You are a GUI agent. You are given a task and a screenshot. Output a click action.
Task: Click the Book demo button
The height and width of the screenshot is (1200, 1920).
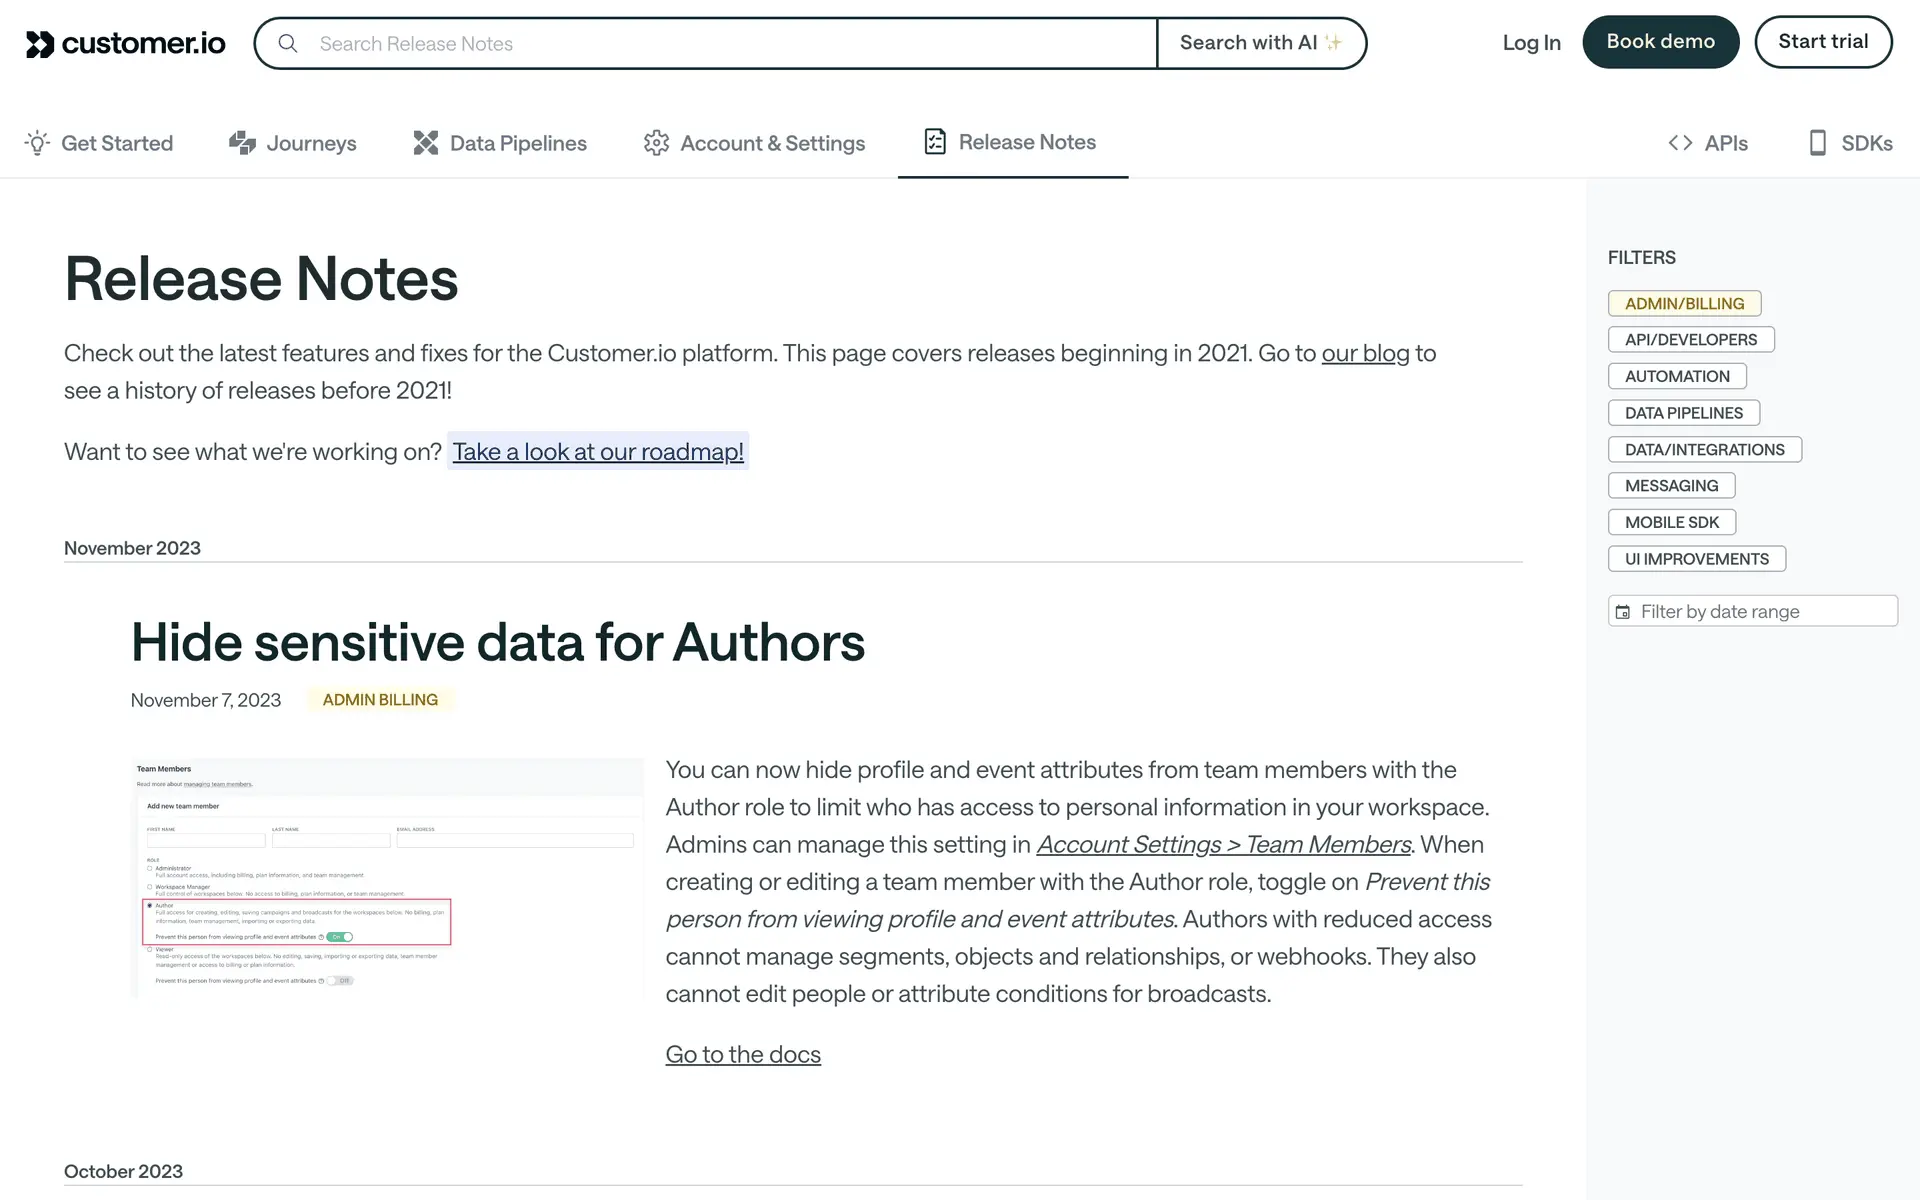coord(1660,42)
